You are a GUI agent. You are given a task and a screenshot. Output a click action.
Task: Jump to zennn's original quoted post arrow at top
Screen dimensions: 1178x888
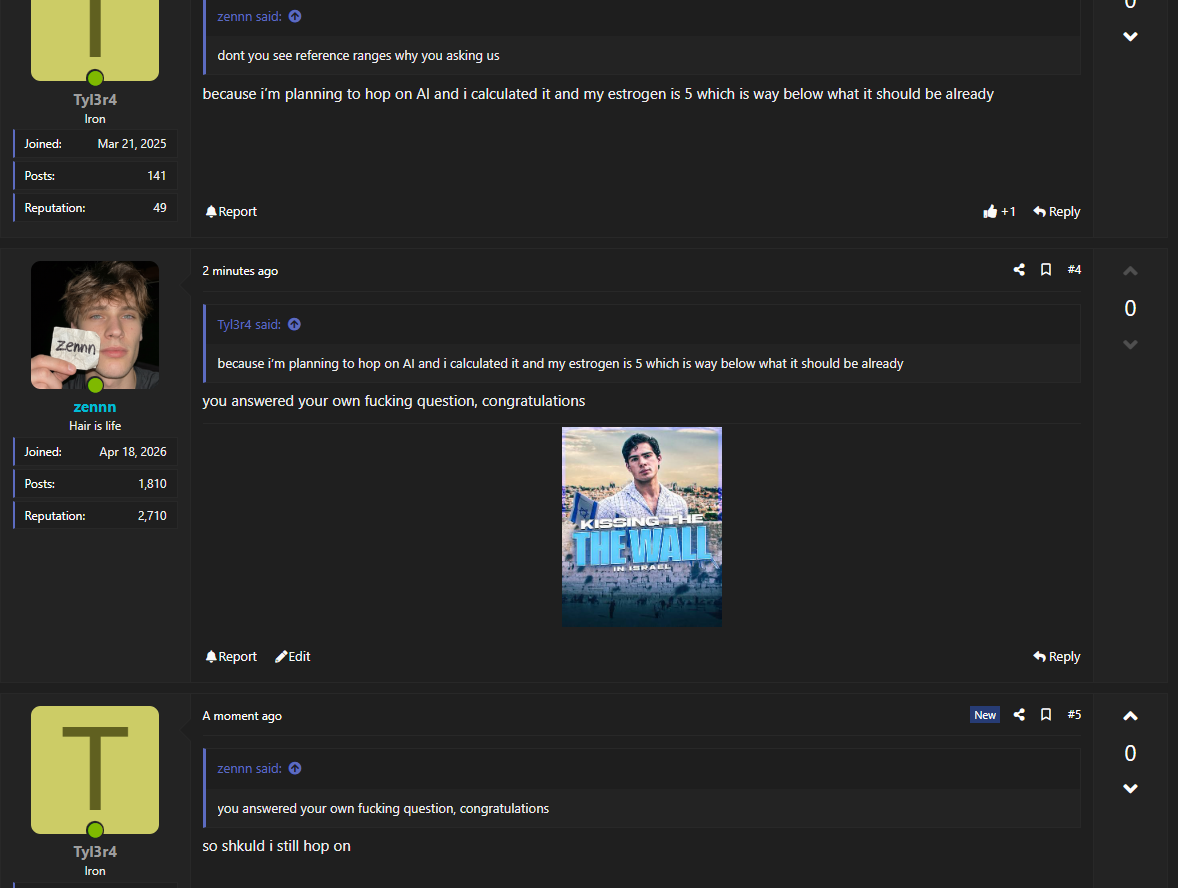(x=294, y=17)
